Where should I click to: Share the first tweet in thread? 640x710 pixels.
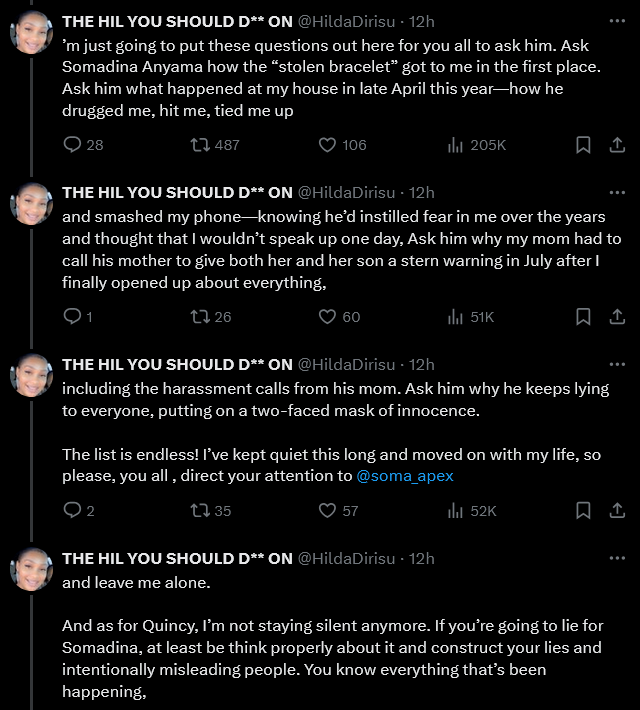tap(617, 145)
